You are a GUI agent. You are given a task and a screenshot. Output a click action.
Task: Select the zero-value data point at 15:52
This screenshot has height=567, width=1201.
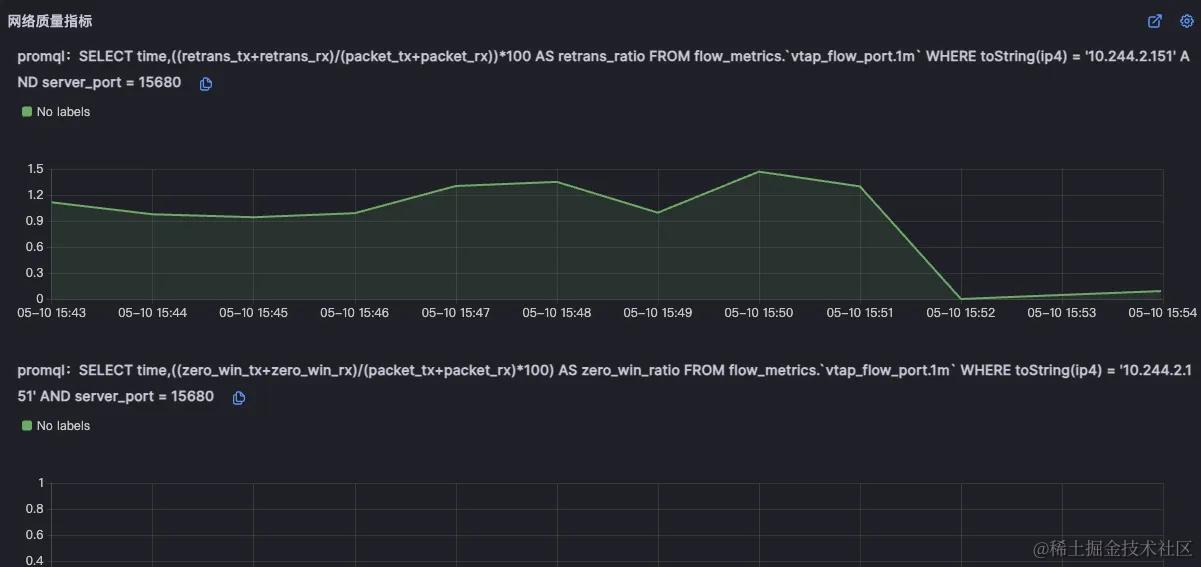(x=961, y=299)
